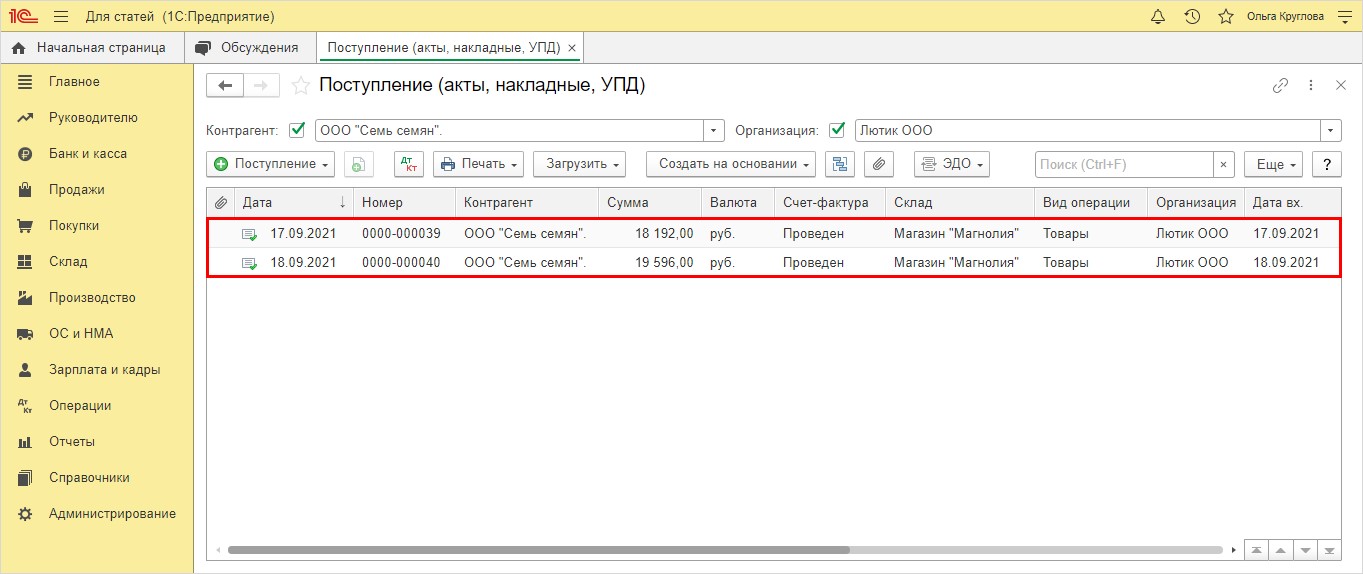Open related documents structure icon

click(x=840, y=164)
